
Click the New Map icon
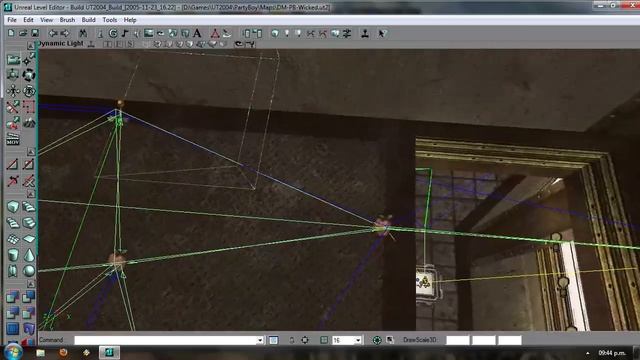(x=11, y=33)
